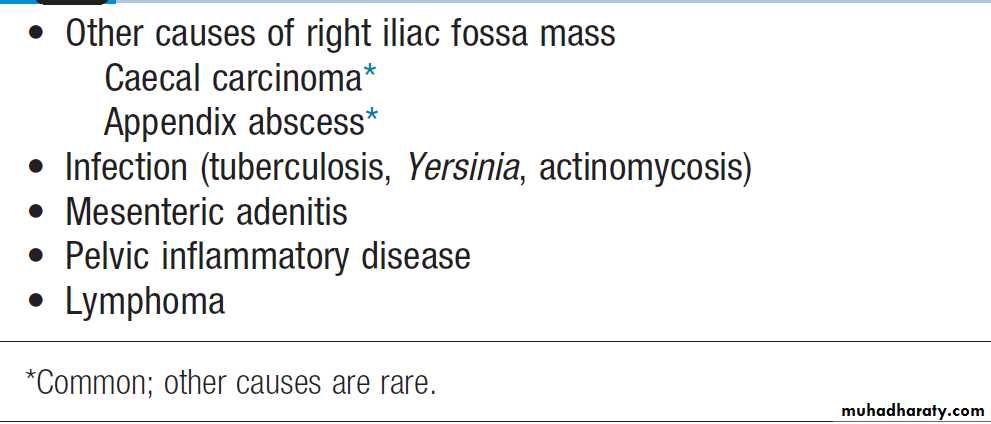Click the bullet before 'Infection'
The width and height of the screenshot is (991, 424).
pos(37,169)
